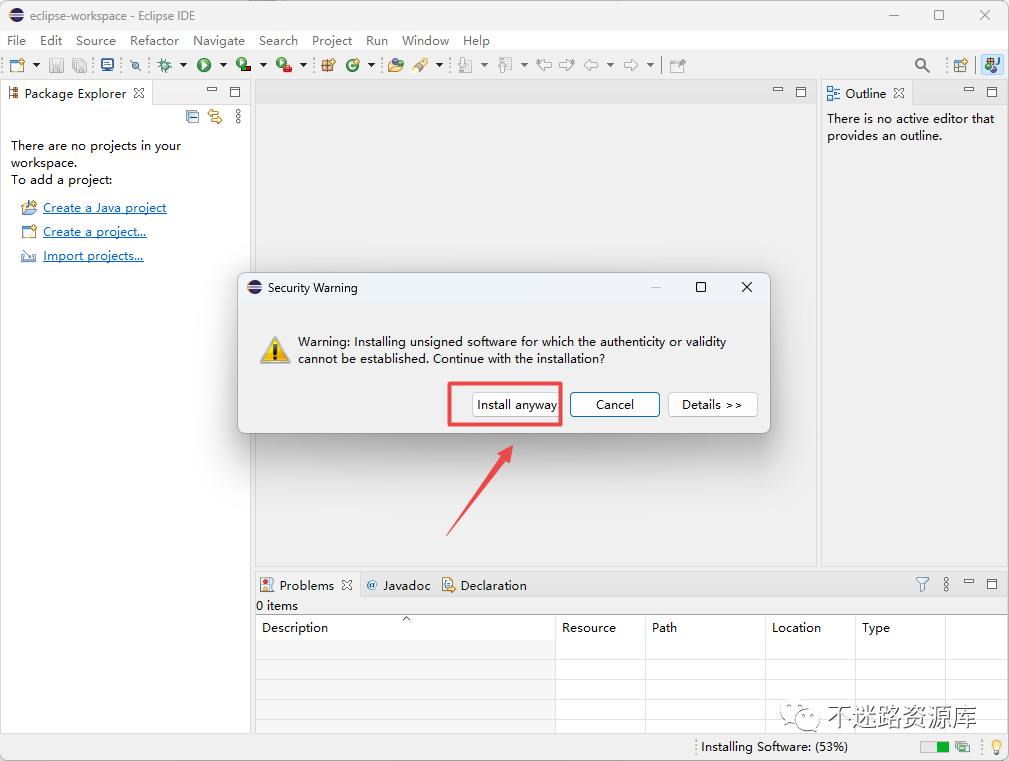Click the Coverage launch icon
Screen dimensions: 1009x761
tap(243, 65)
